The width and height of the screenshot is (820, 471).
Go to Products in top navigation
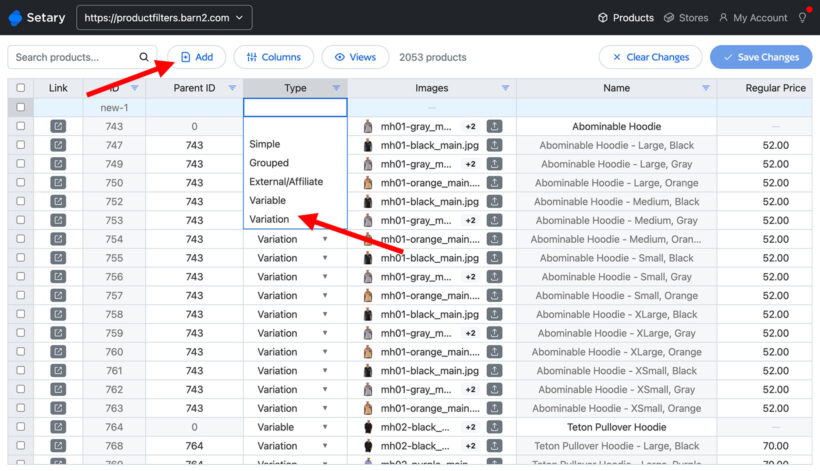pos(625,18)
